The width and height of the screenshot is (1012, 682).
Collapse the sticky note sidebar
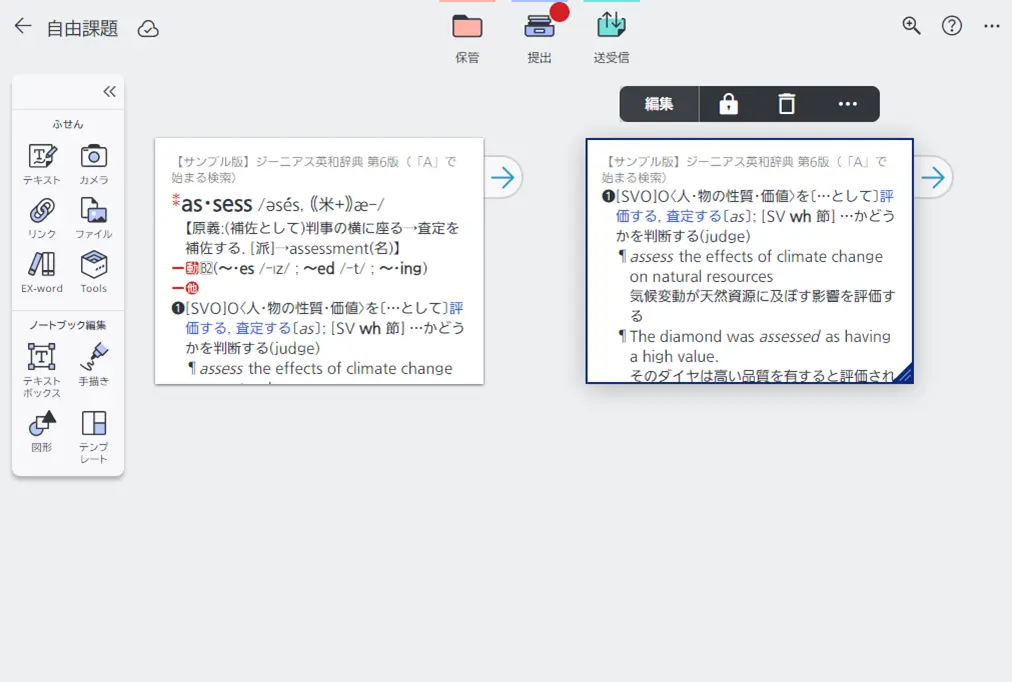click(x=109, y=91)
